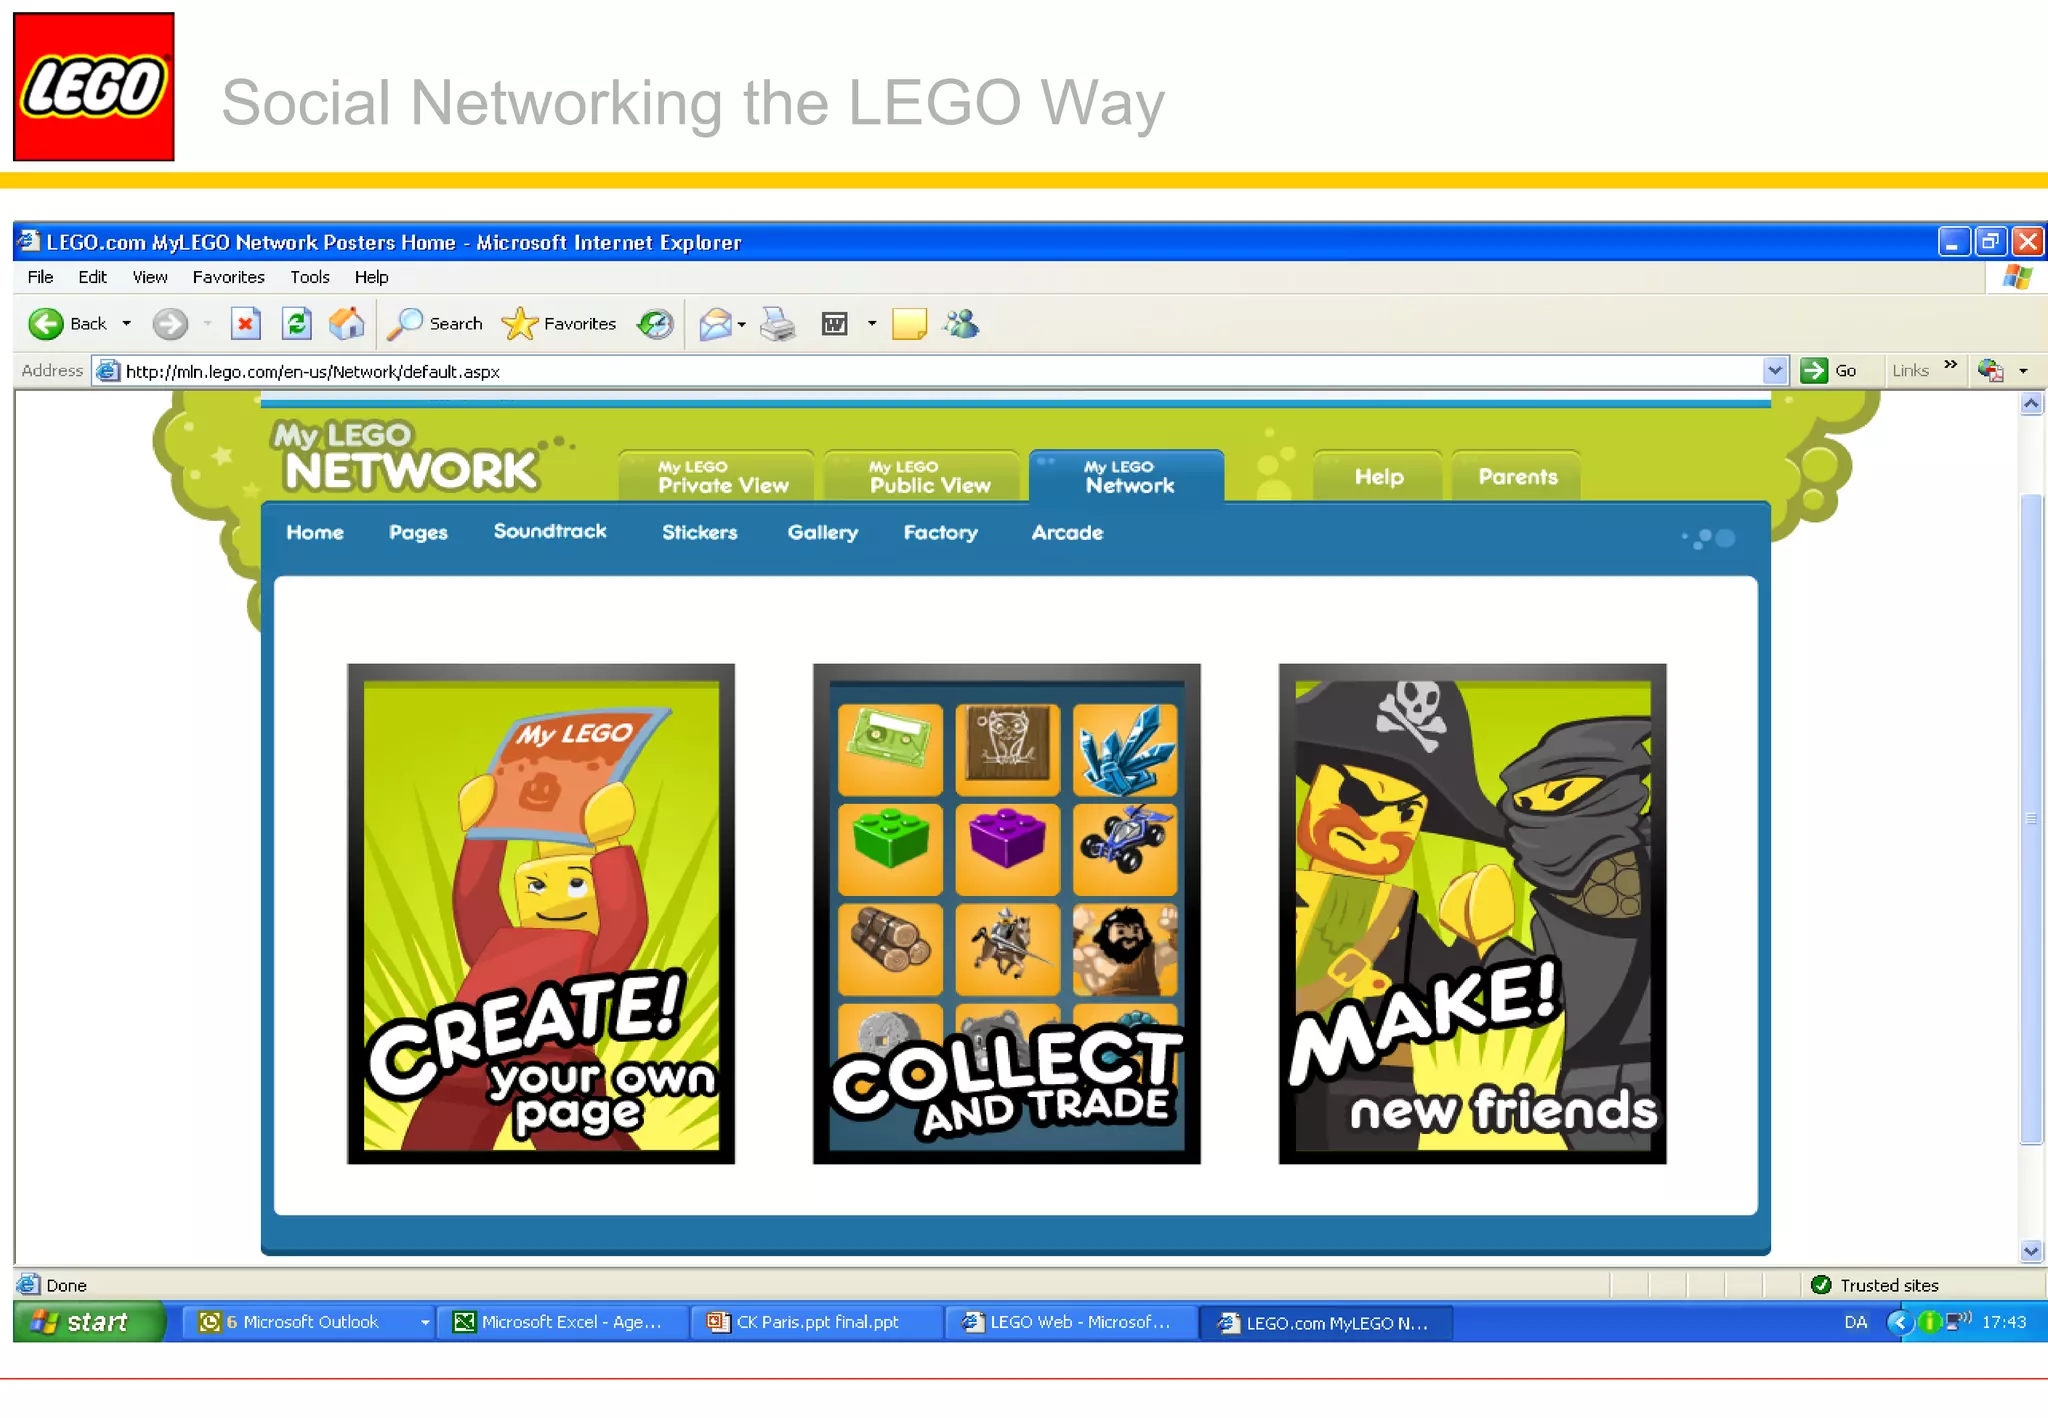2048x1418 pixels.
Task: Click the Factory navigation link
Action: coord(940,533)
